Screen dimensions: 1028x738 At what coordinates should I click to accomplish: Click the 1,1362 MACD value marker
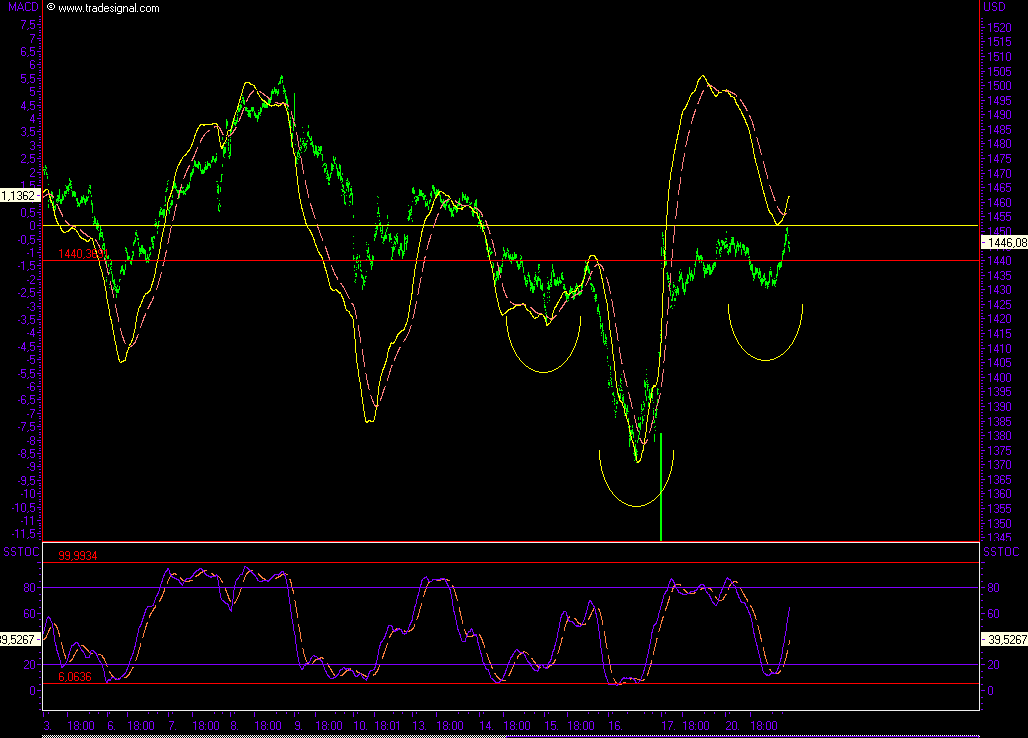[20, 196]
